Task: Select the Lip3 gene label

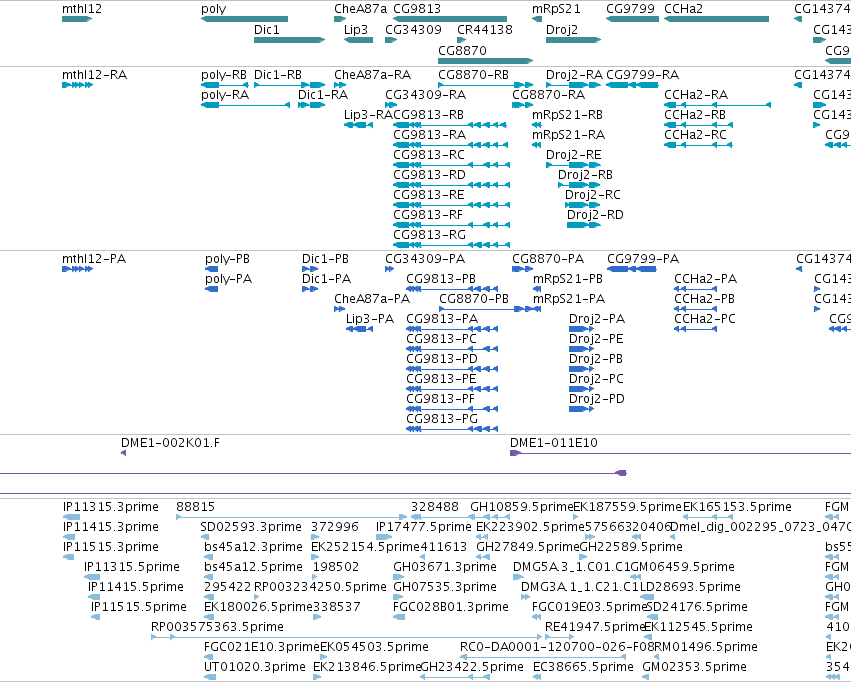Action: (x=355, y=29)
